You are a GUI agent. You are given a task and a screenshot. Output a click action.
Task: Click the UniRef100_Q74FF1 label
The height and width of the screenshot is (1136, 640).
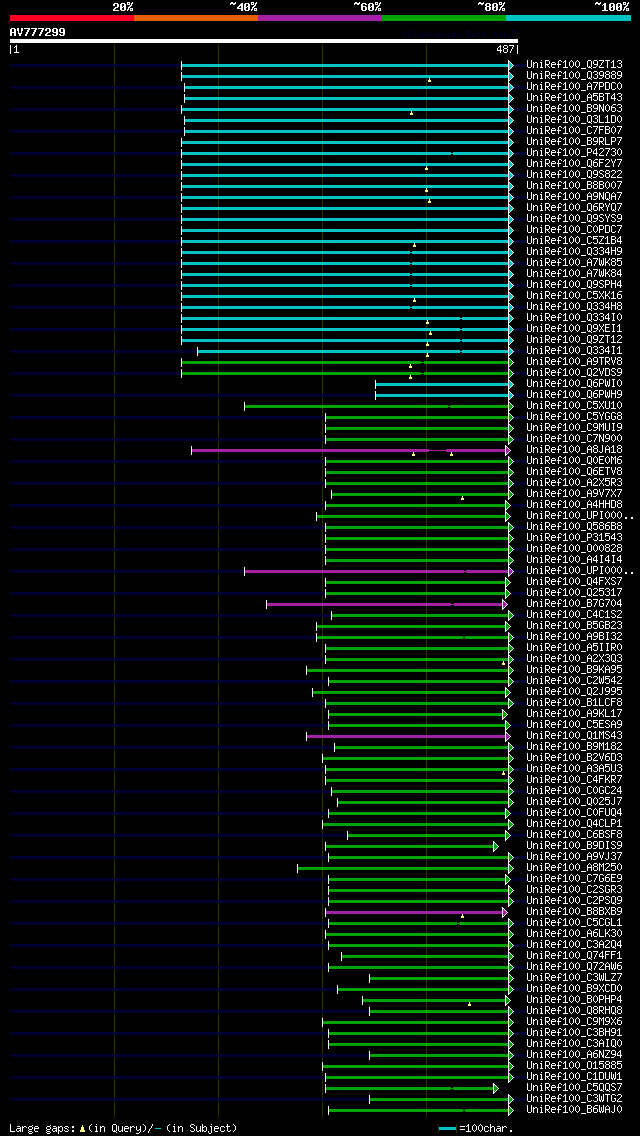point(575,956)
